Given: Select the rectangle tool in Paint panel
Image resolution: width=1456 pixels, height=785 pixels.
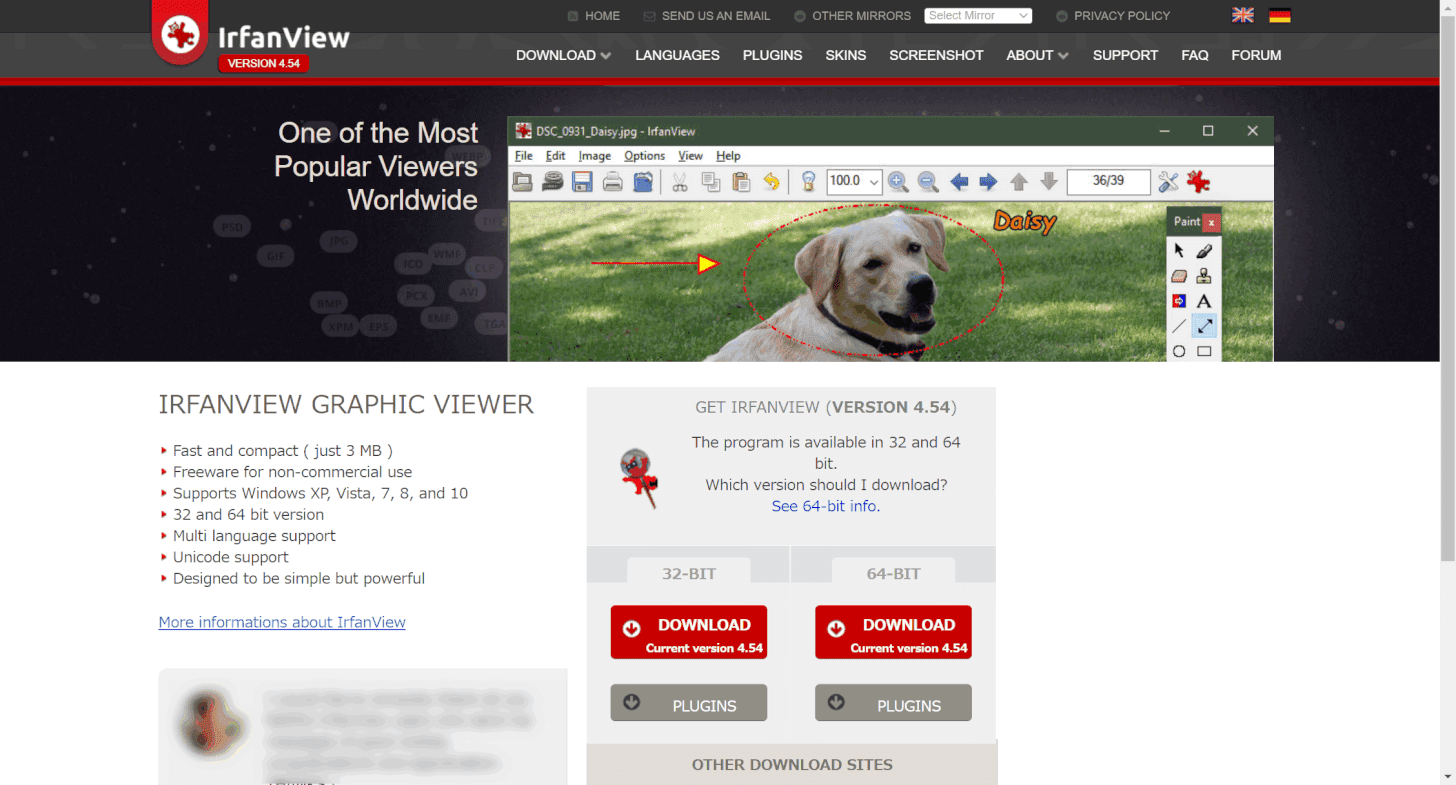Looking at the screenshot, I should pos(1204,351).
